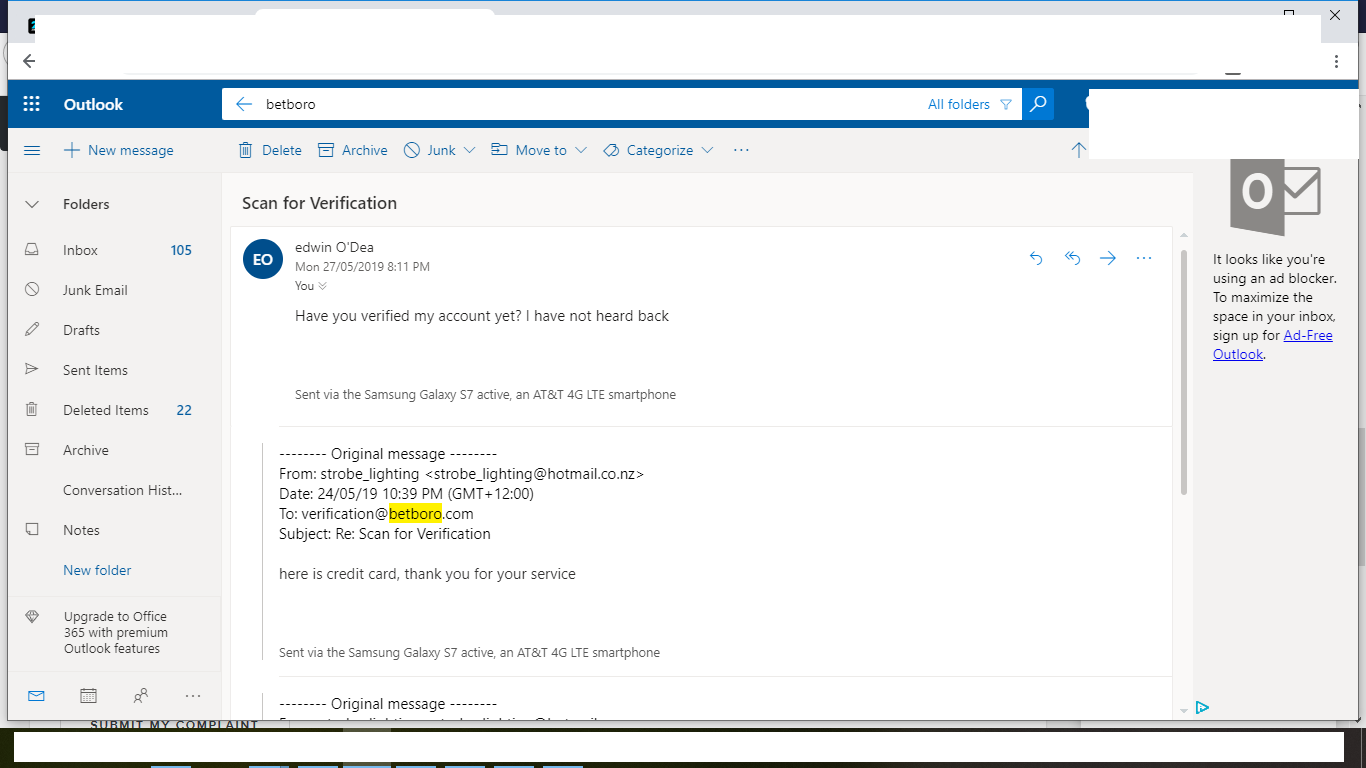Run search with magnifier button
The width and height of the screenshot is (1366, 768).
pos(1038,104)
